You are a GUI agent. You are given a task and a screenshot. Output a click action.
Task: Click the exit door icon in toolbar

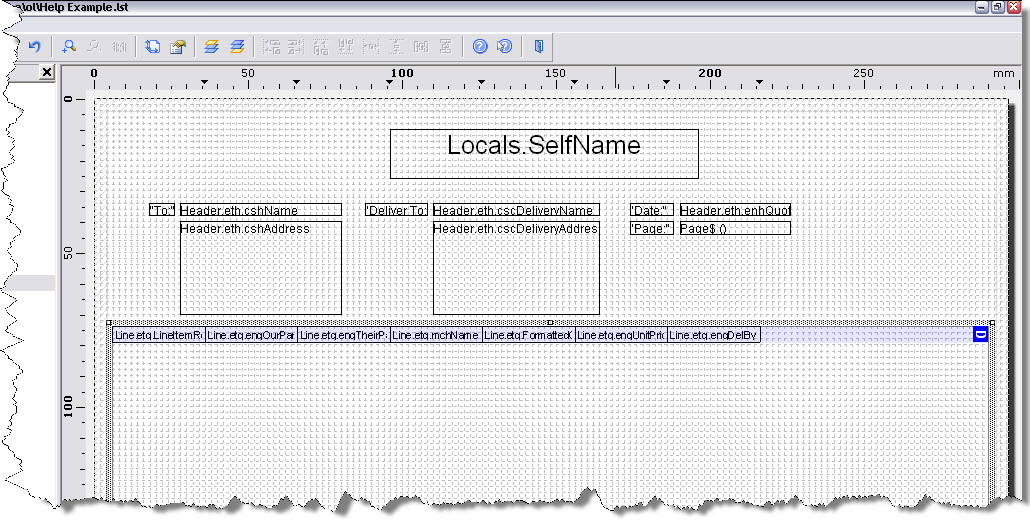click(x=538, y=47)
